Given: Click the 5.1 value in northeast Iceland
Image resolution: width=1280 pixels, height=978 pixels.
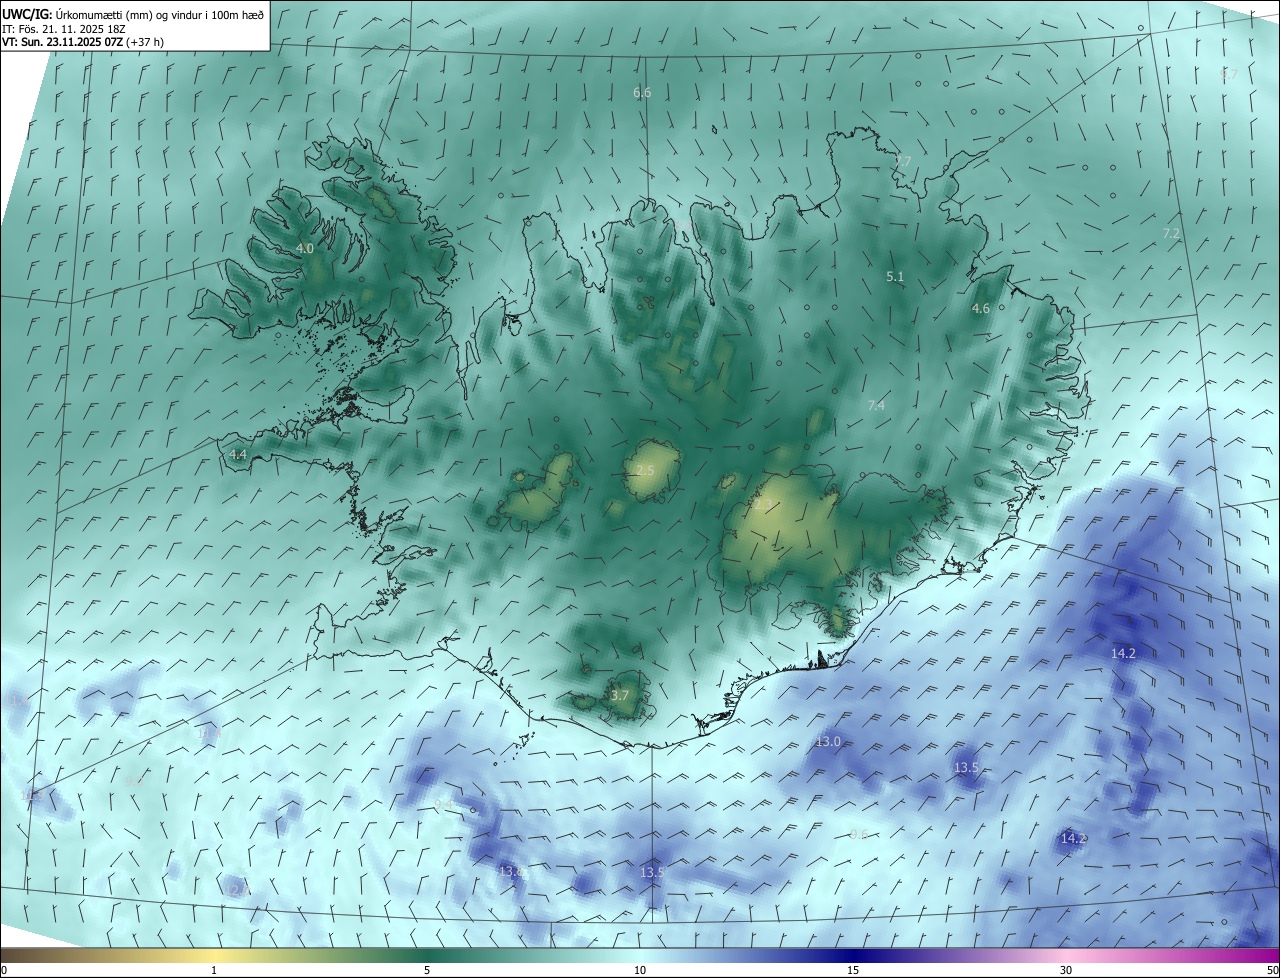Looking at the screenshot, I should [895, 276].
